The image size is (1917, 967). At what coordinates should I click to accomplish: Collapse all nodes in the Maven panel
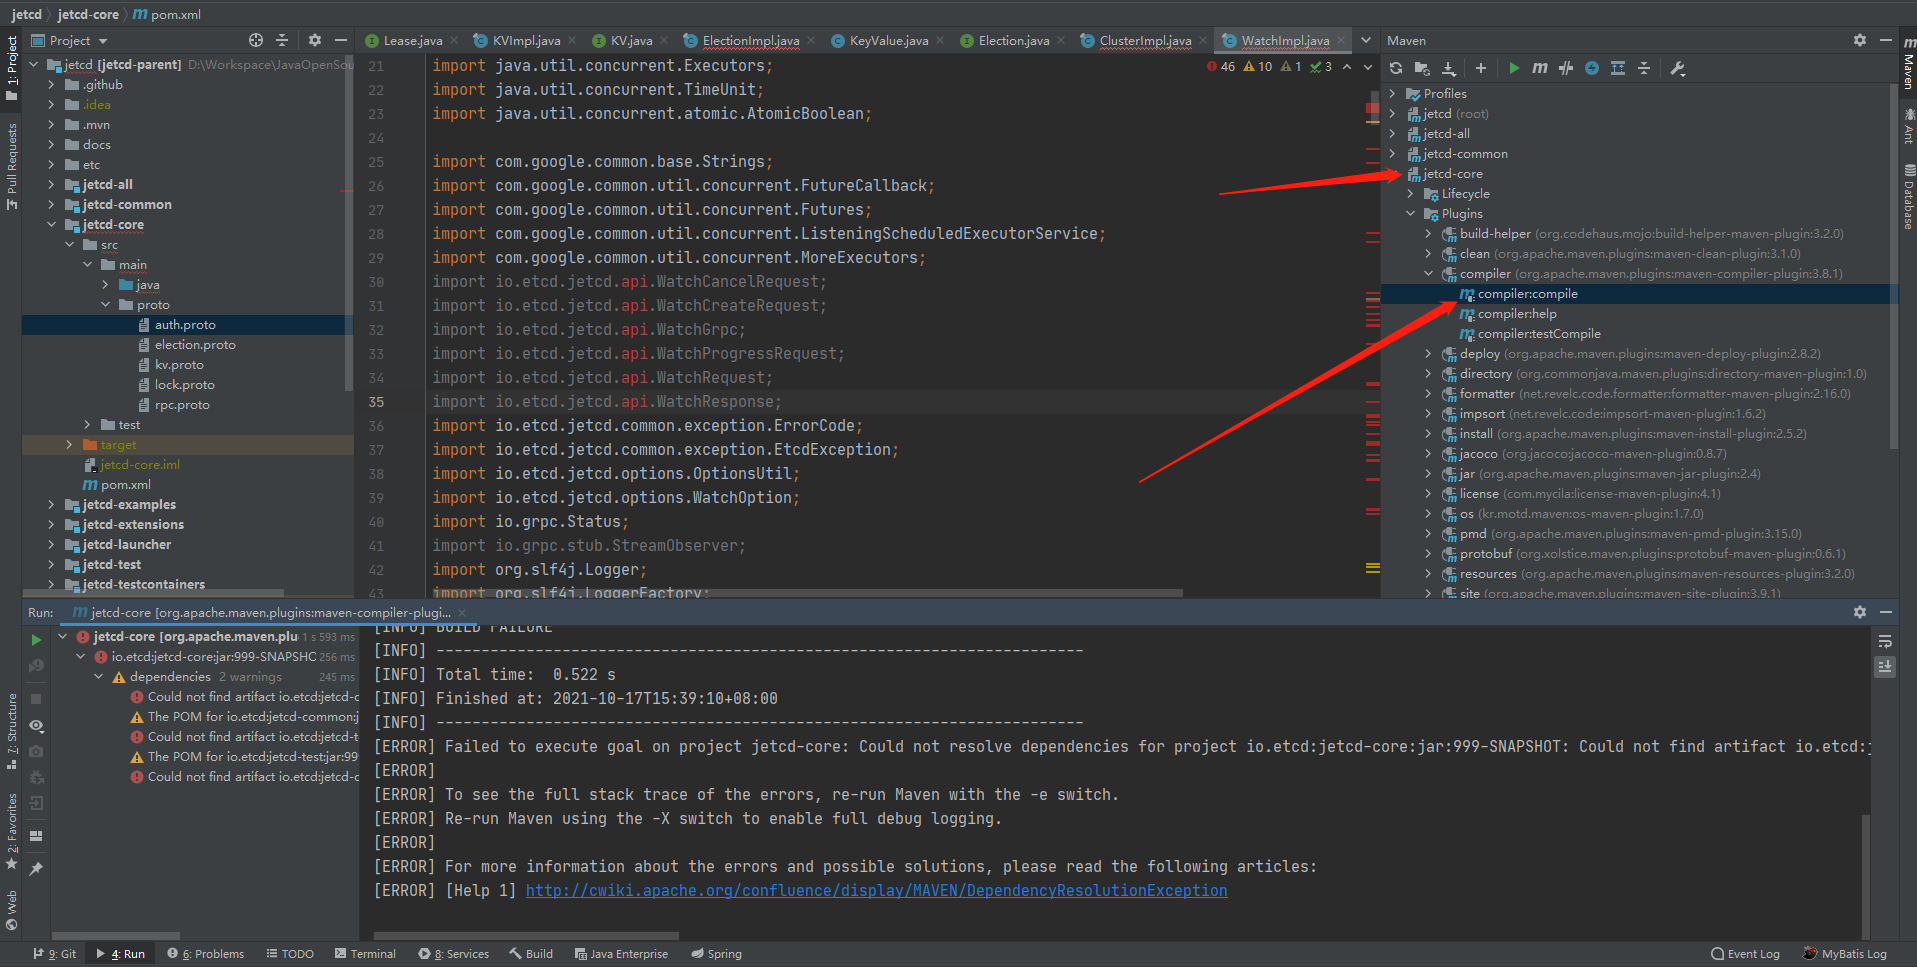point(1644,68)
